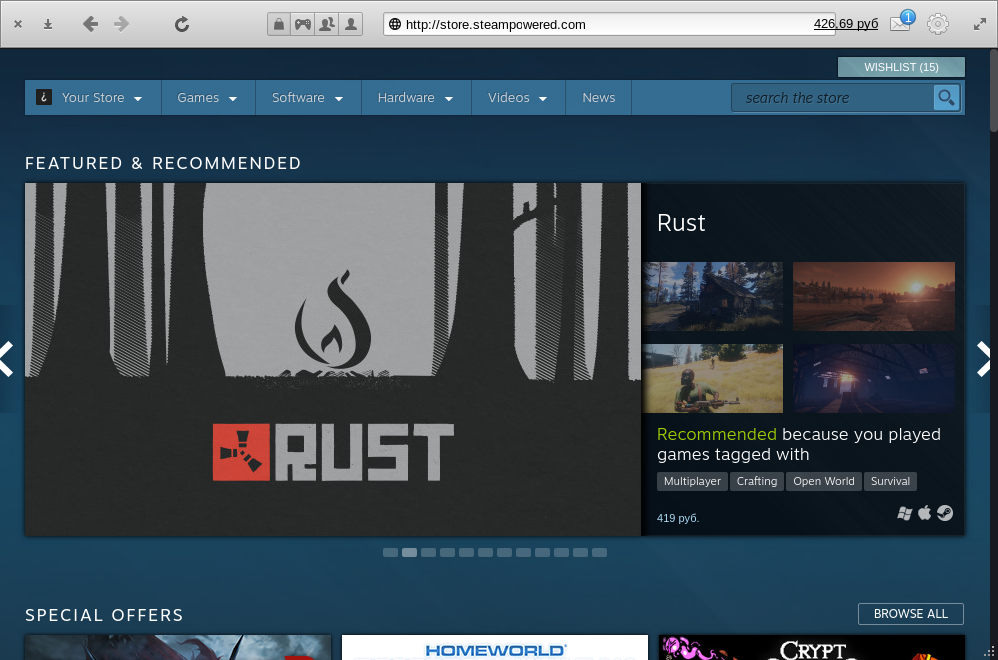998x660 pixels.
Task: Jump to the first carousel page dot
Action: (390, 552)
